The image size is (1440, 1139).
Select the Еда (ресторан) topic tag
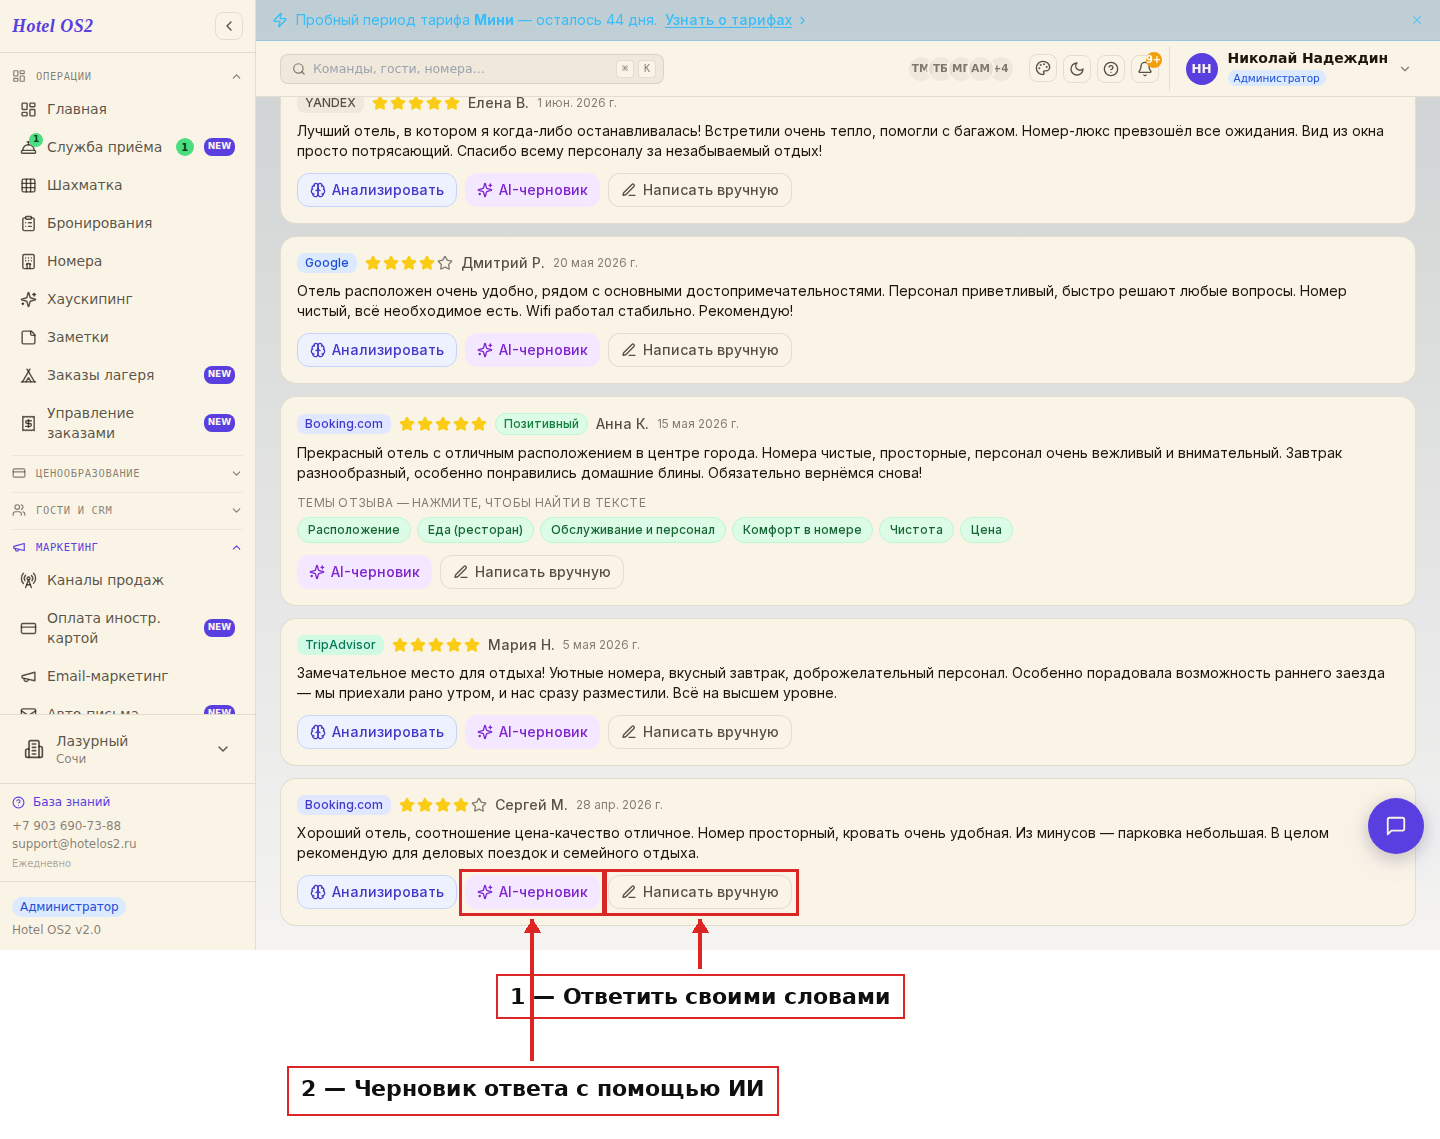pos(475,530)
